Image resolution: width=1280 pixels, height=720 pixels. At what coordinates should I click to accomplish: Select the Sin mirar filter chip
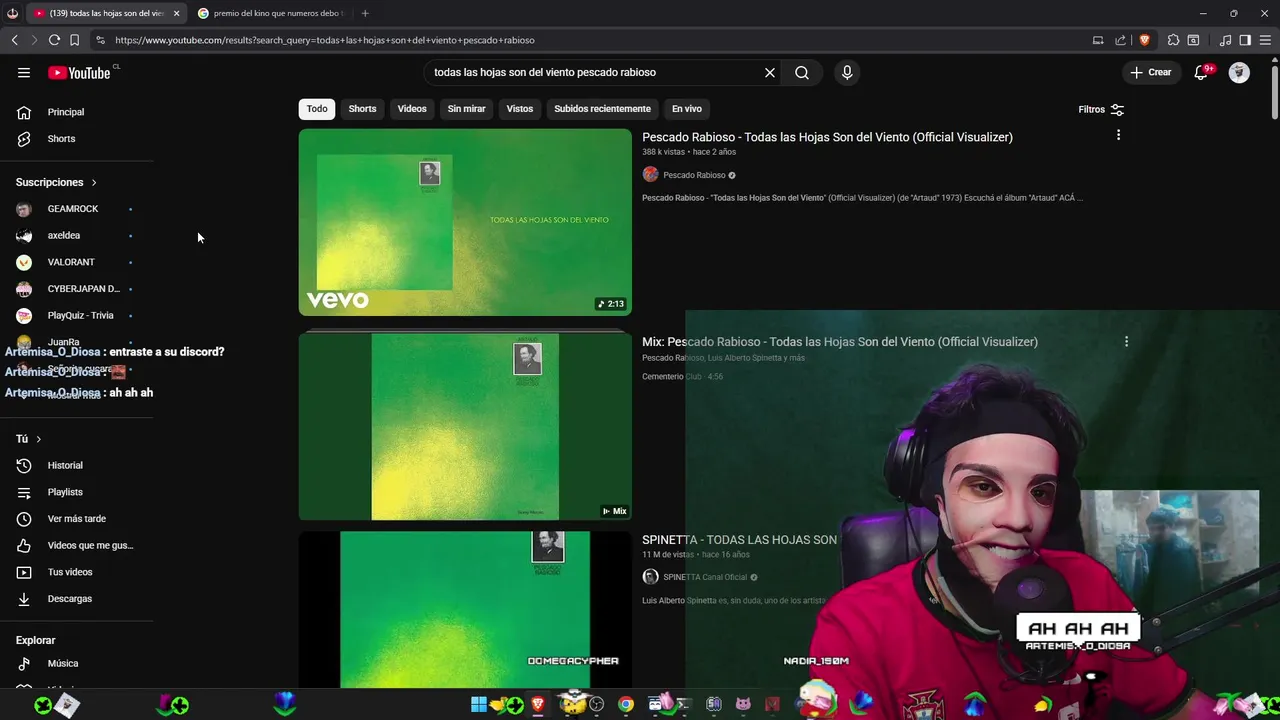(x=466, y=109)
